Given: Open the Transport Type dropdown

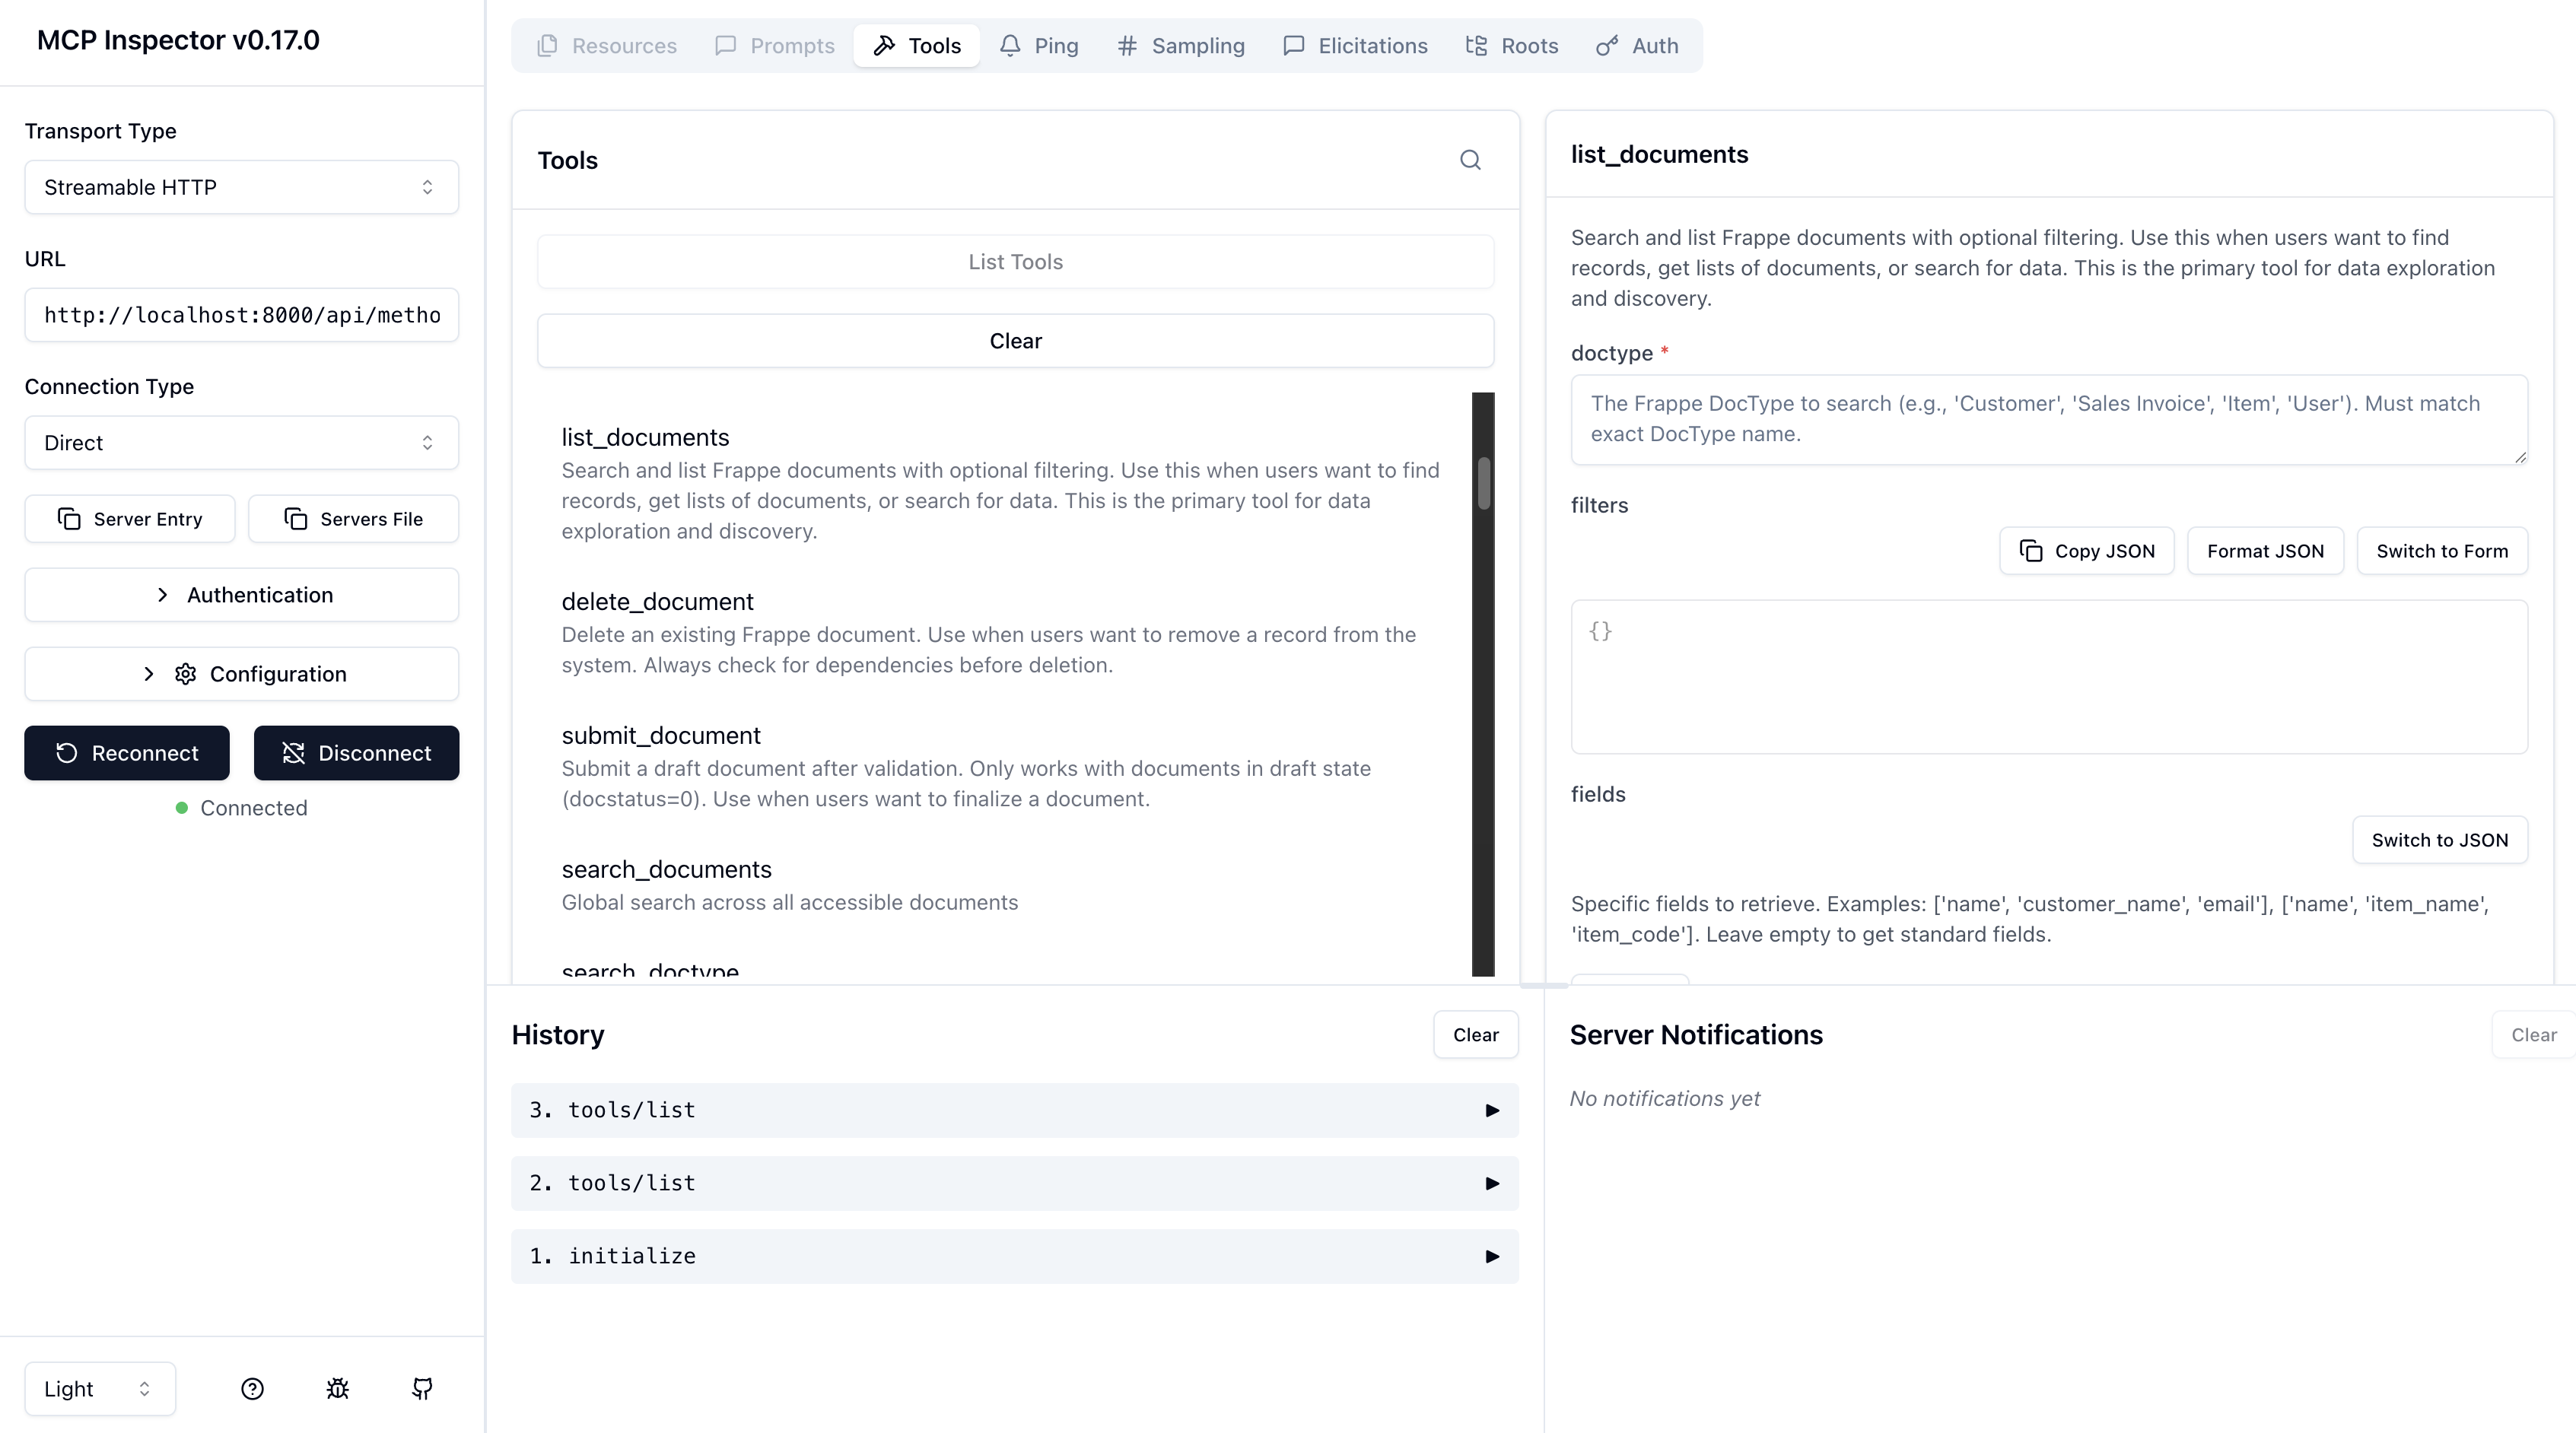Looking at the screenshot, I should pyautogui.click(x=241, y=187).
